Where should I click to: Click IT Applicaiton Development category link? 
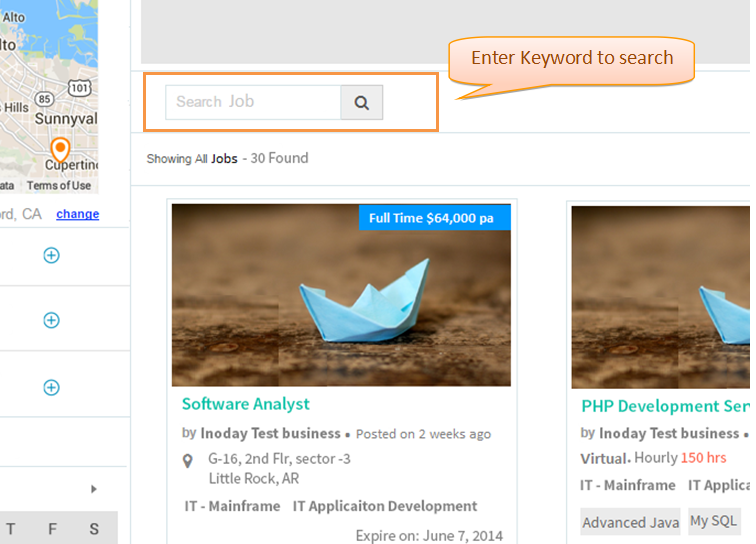coord(385,506)
